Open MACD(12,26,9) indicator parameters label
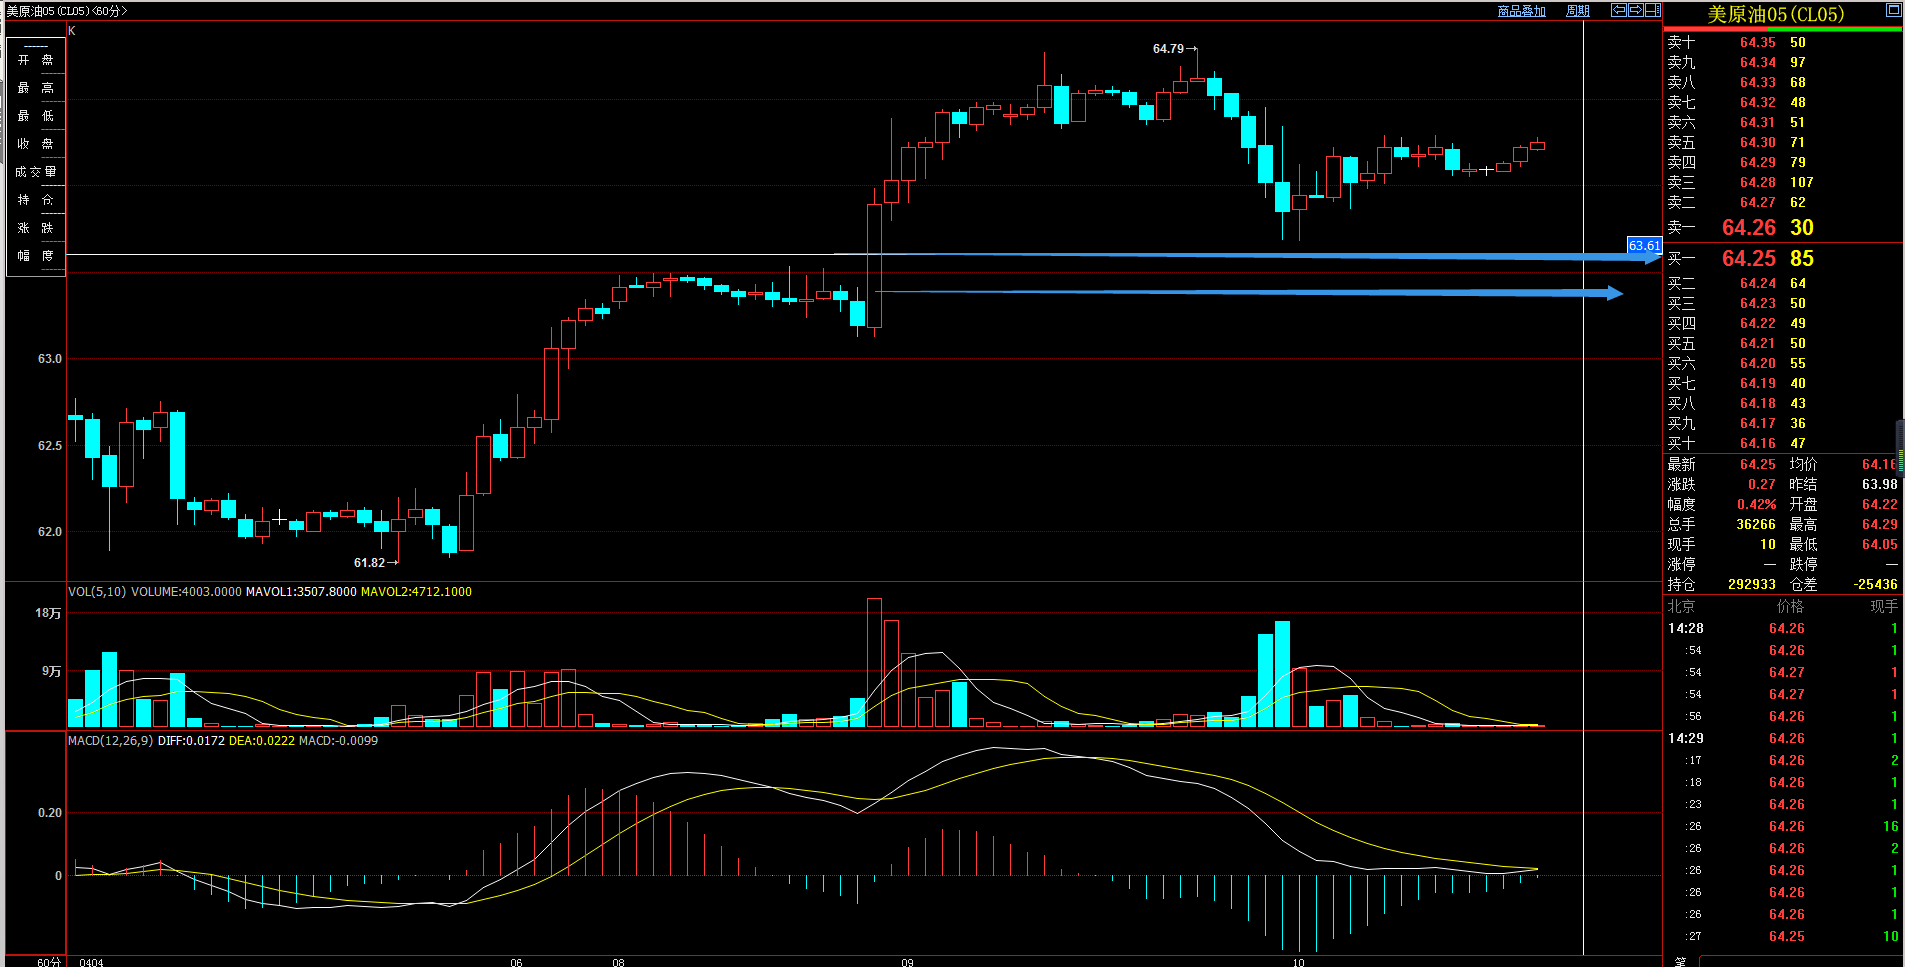Image resolution: width=1905 pixels, height=967 pixels. point(111,741)
